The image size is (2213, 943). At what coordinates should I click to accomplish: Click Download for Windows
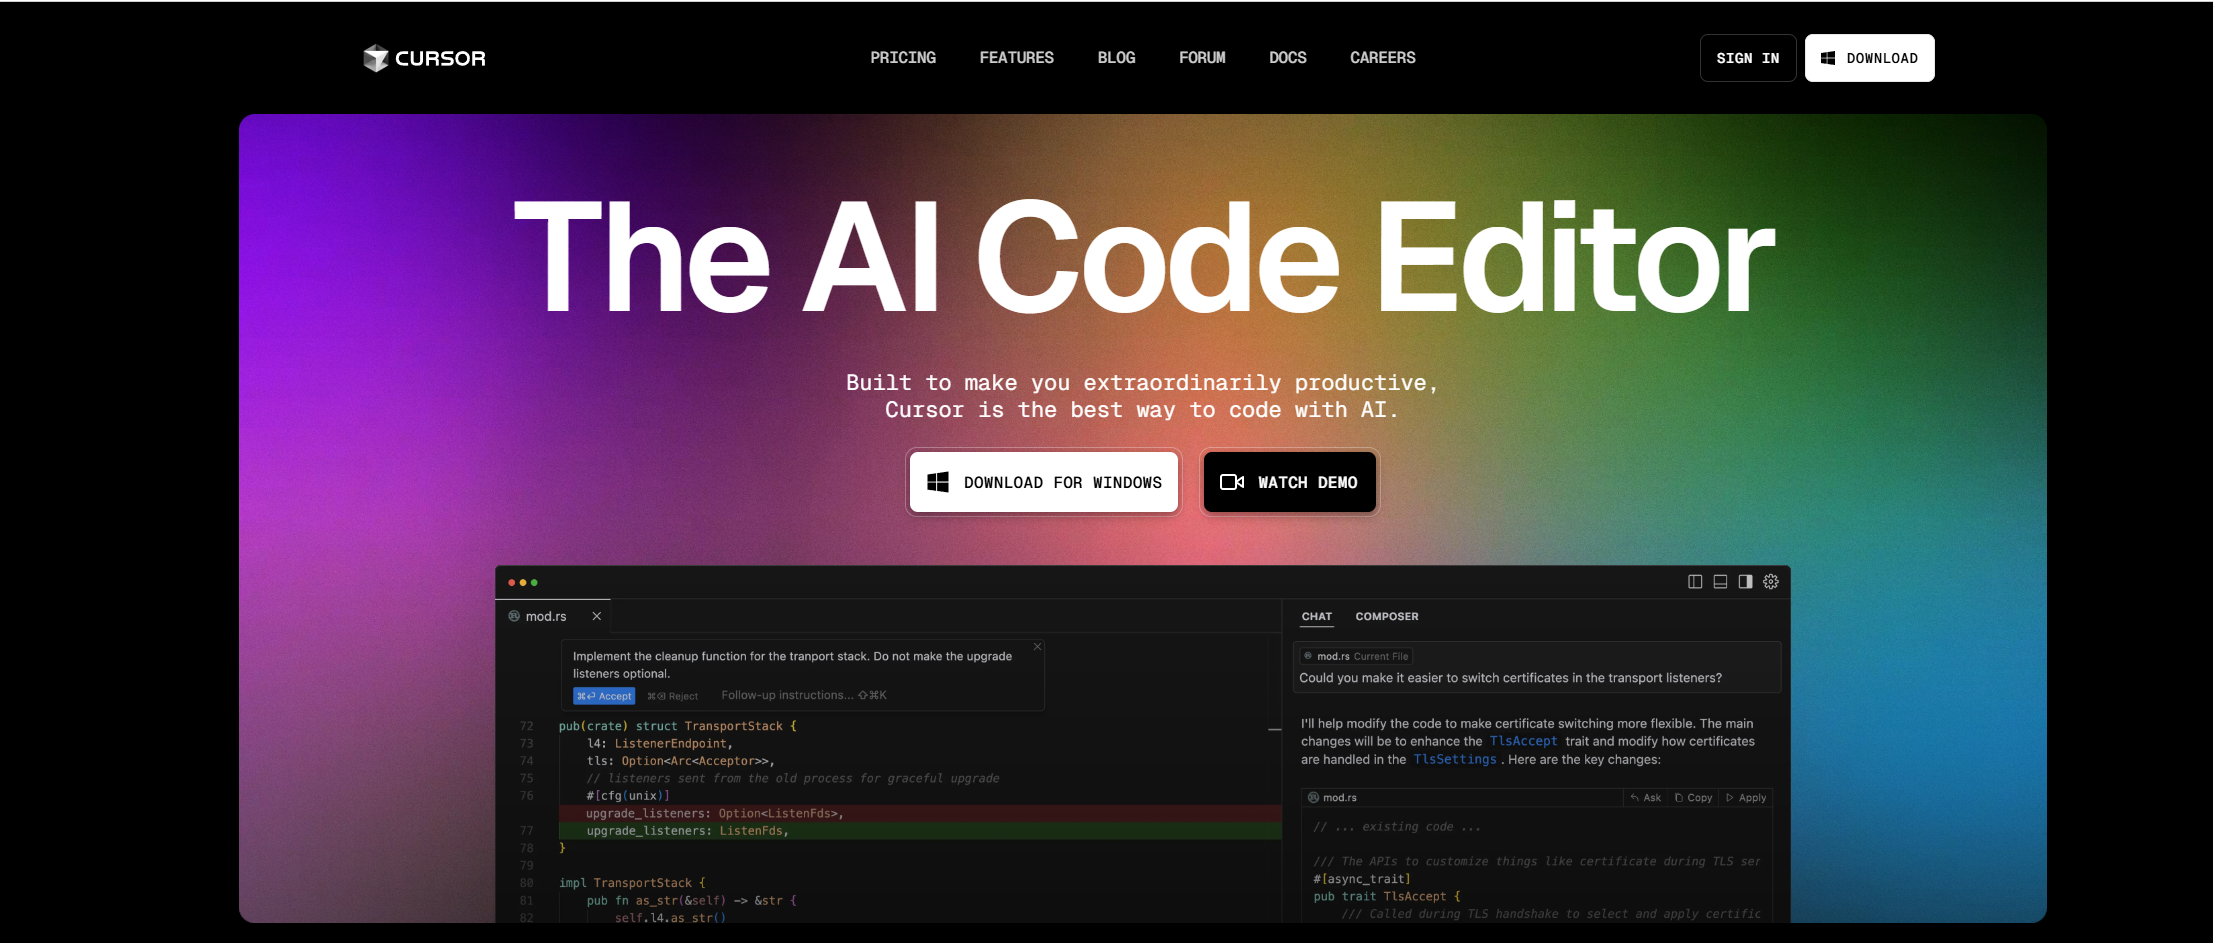pyautogui.click(x=1044, y=482)
